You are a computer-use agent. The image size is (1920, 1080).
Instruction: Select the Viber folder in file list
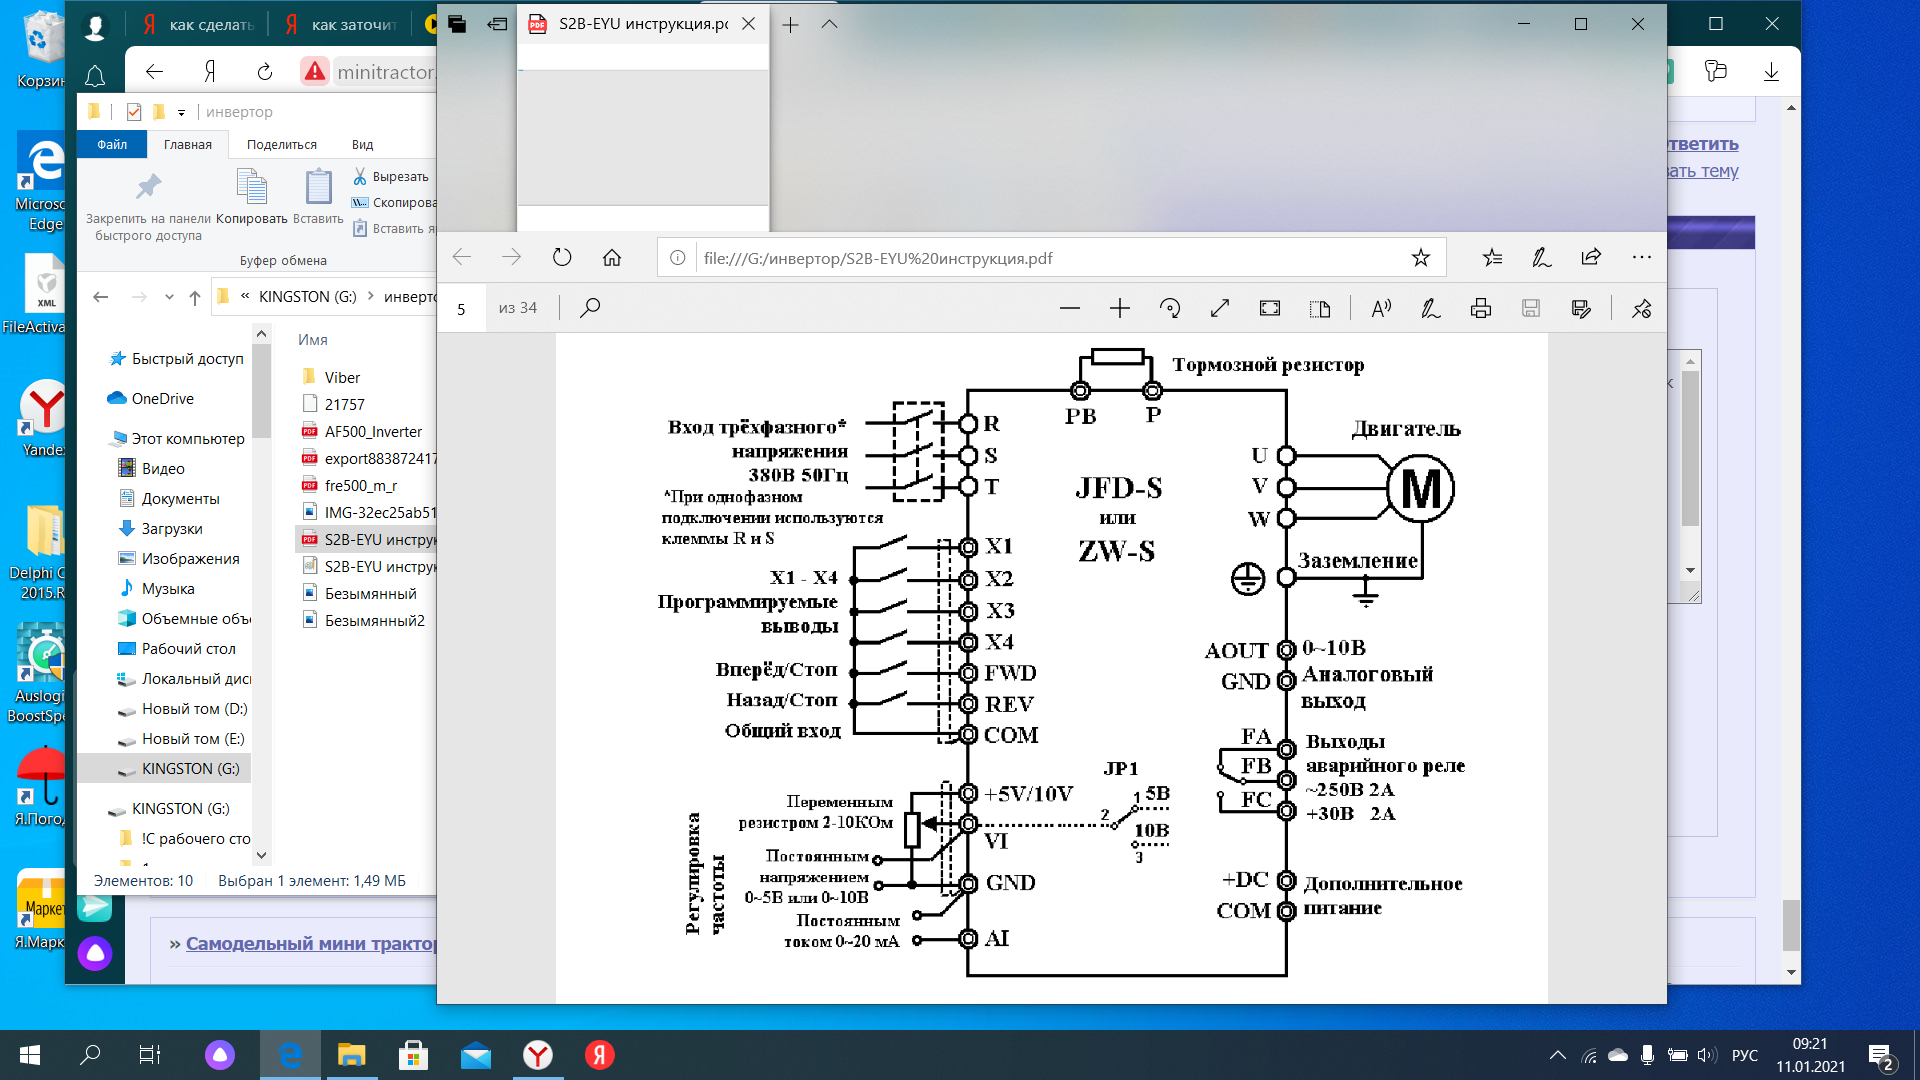(x=332, y=377)
